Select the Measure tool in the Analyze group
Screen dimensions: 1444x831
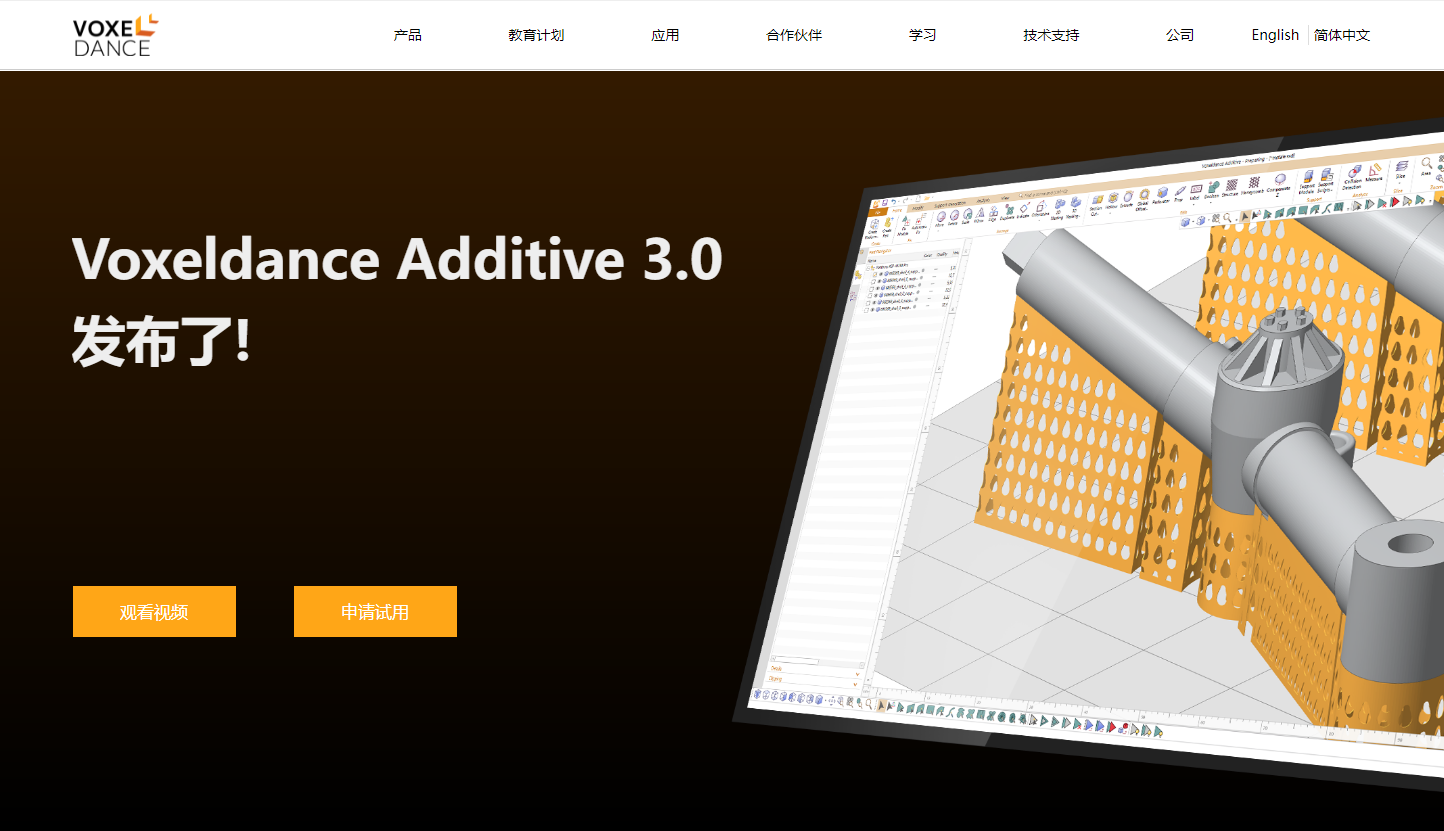1372,169
